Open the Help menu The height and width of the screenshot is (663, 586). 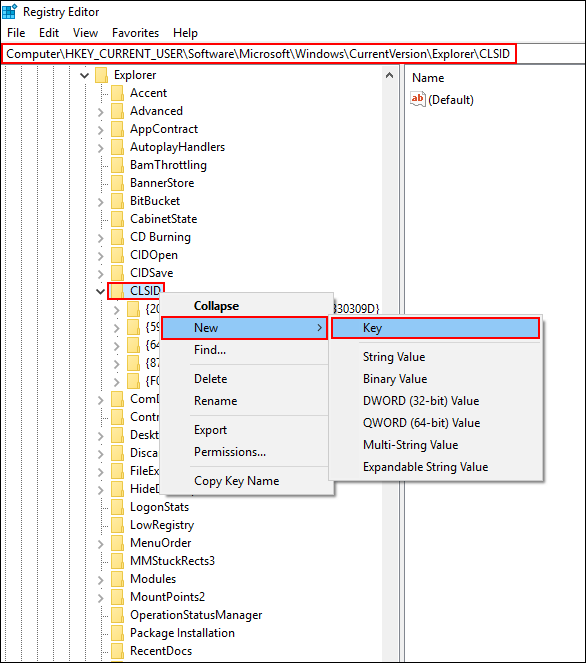point(185,33)
